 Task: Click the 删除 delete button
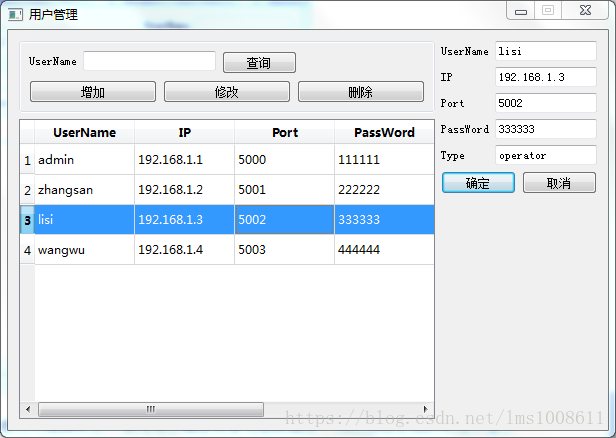(361, 92)
